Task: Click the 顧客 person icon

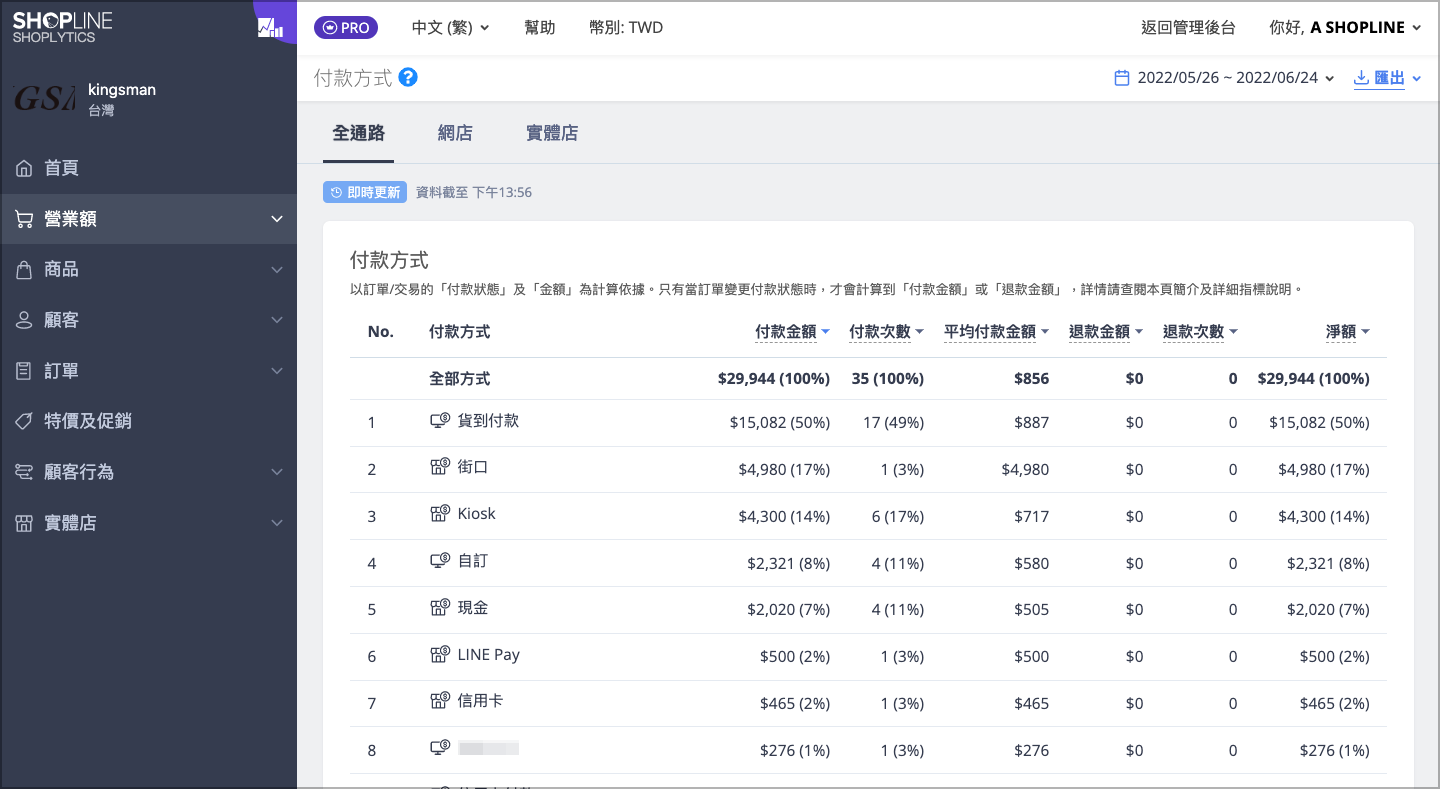Action: point(24,320)
